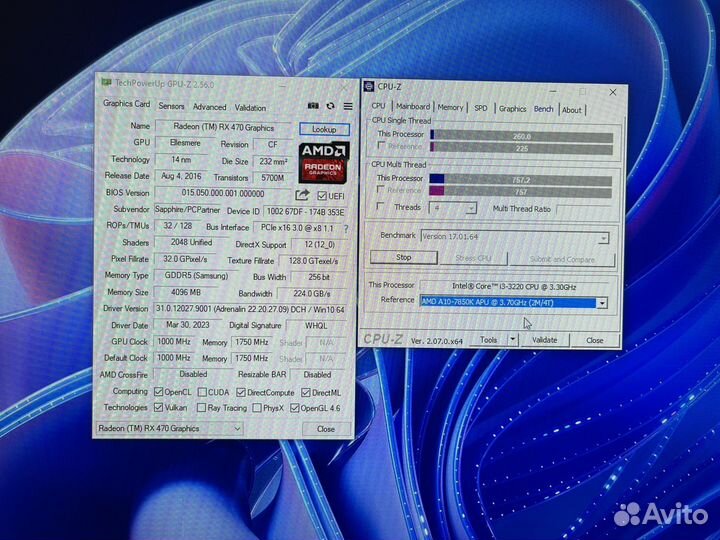Open the Tools dropdown arrow in CPU-Z

(512, 340)
